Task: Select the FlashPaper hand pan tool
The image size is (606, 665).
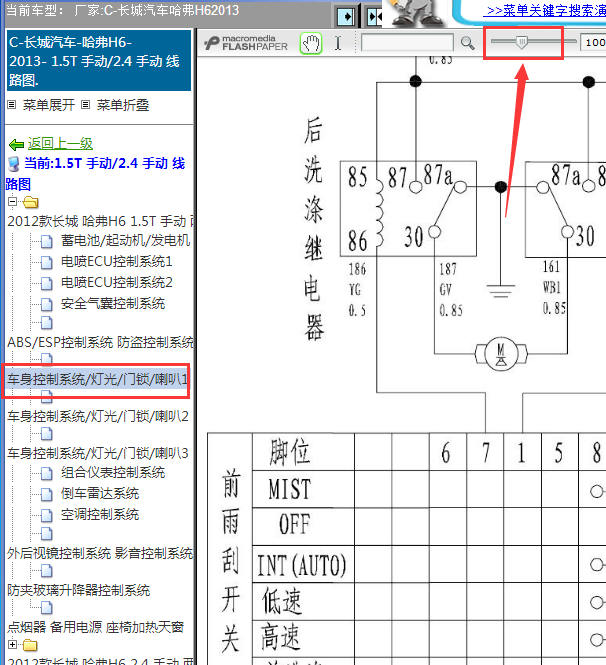Action: [311, 43]
